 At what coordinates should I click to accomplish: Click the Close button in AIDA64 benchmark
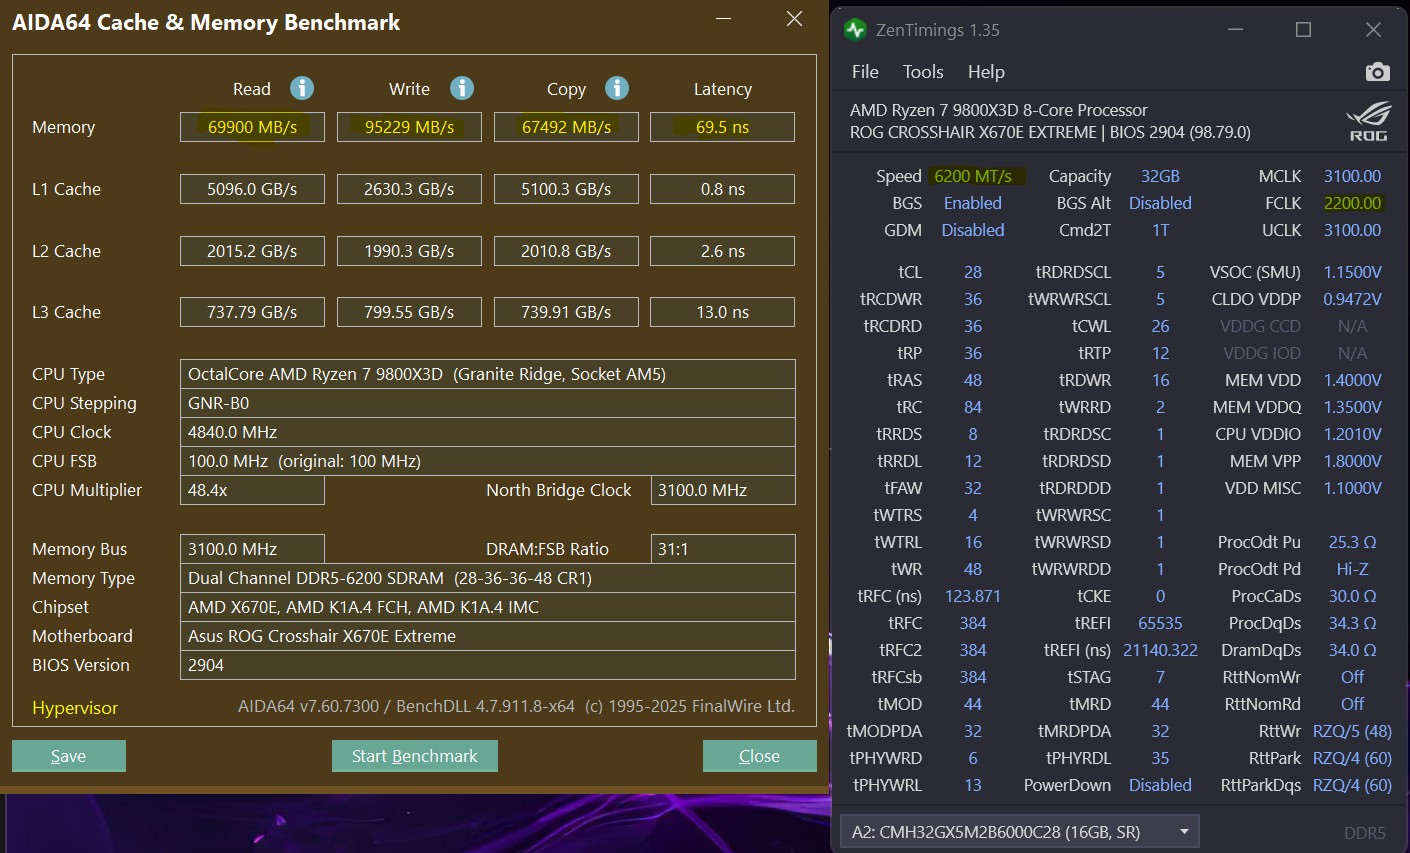click(x=760, y=756)
